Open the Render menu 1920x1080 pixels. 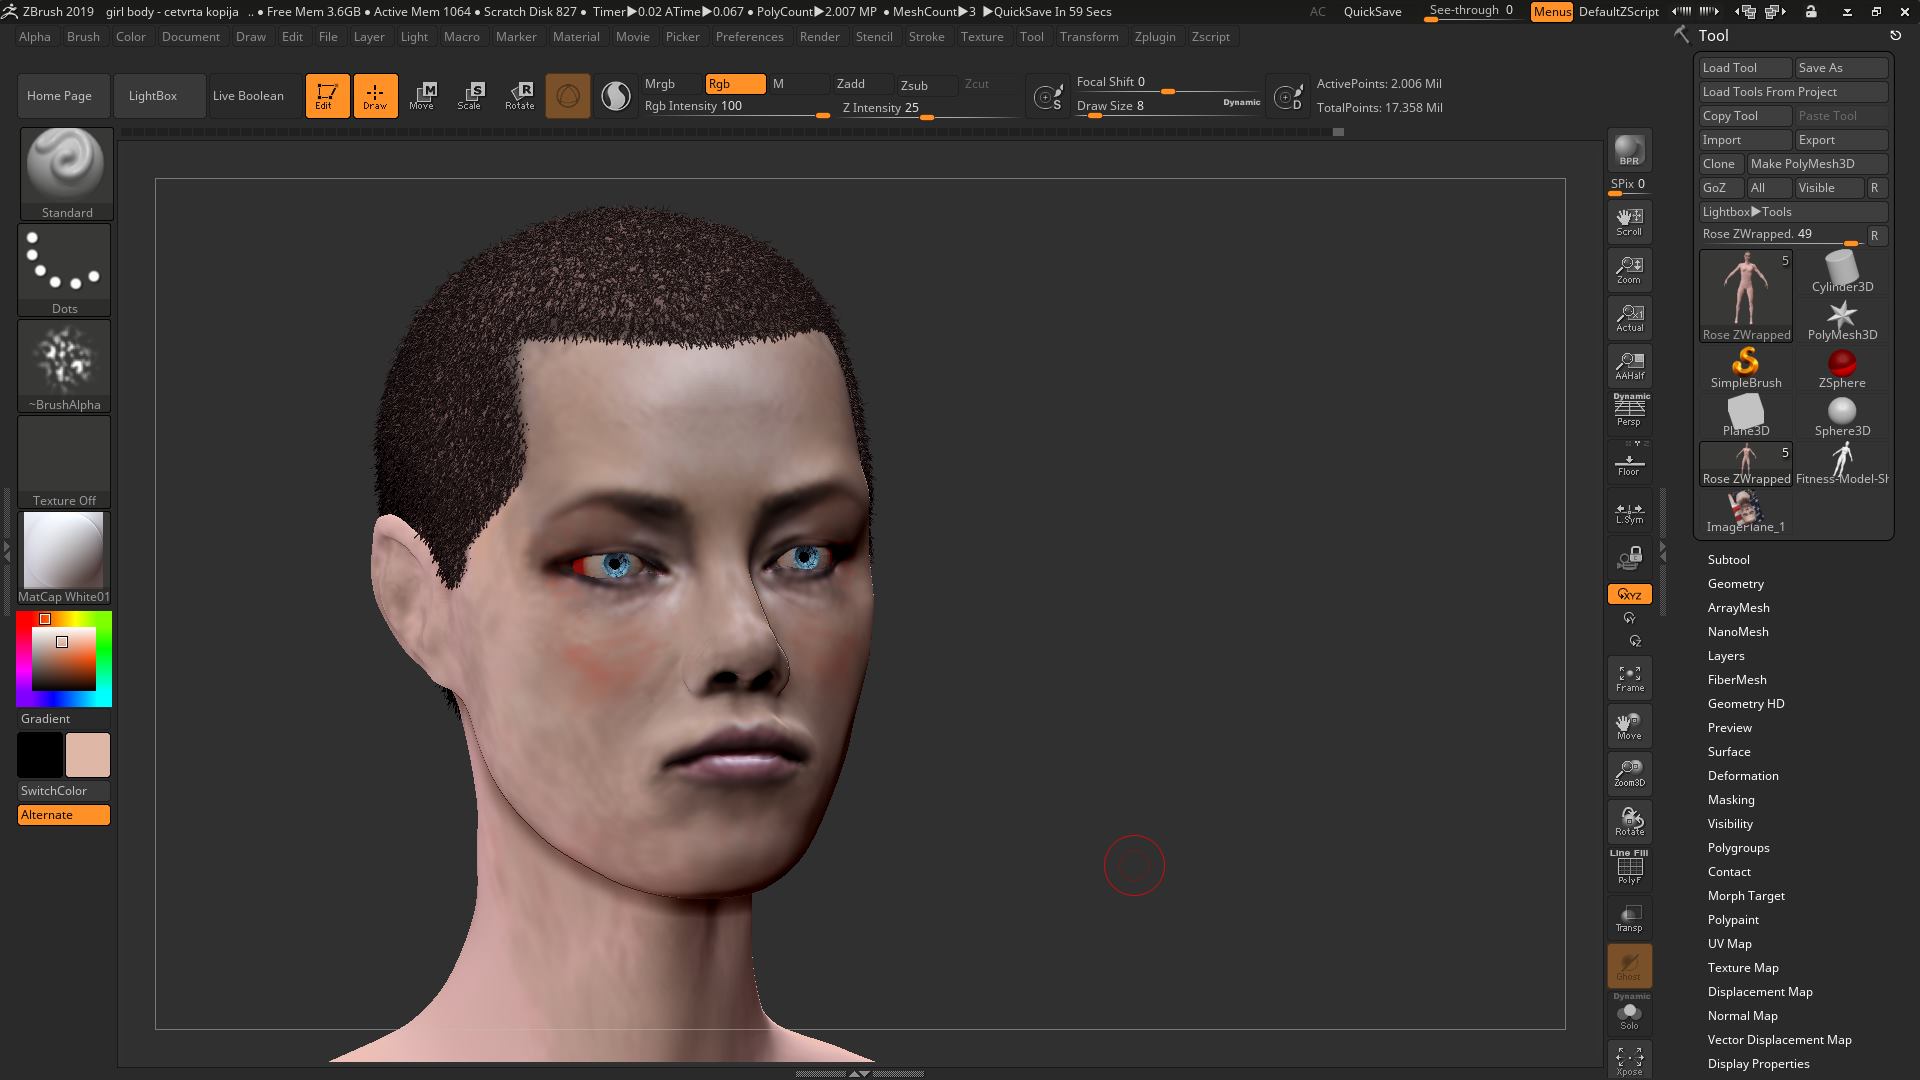[819, 37]
